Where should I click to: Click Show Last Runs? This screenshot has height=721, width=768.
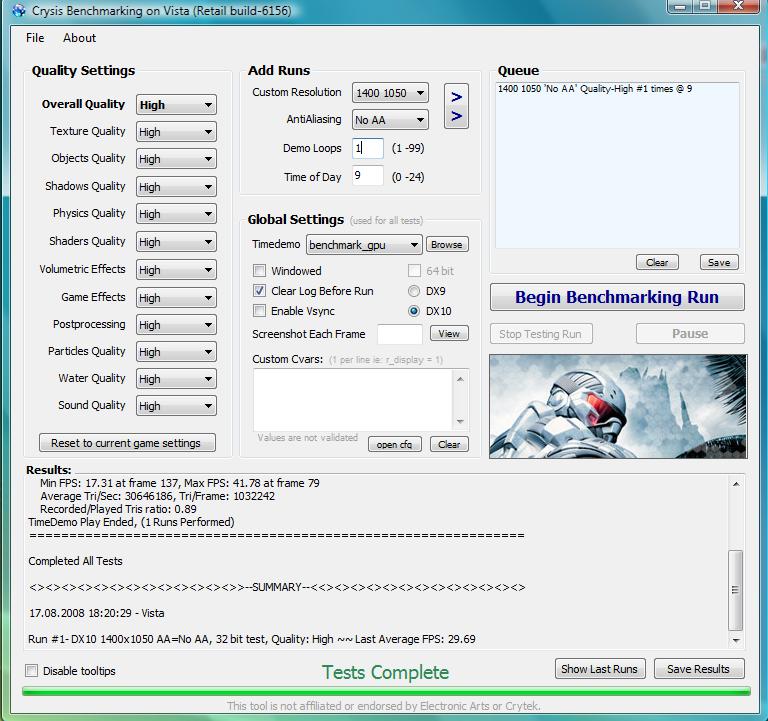click(x=600, y=669)
